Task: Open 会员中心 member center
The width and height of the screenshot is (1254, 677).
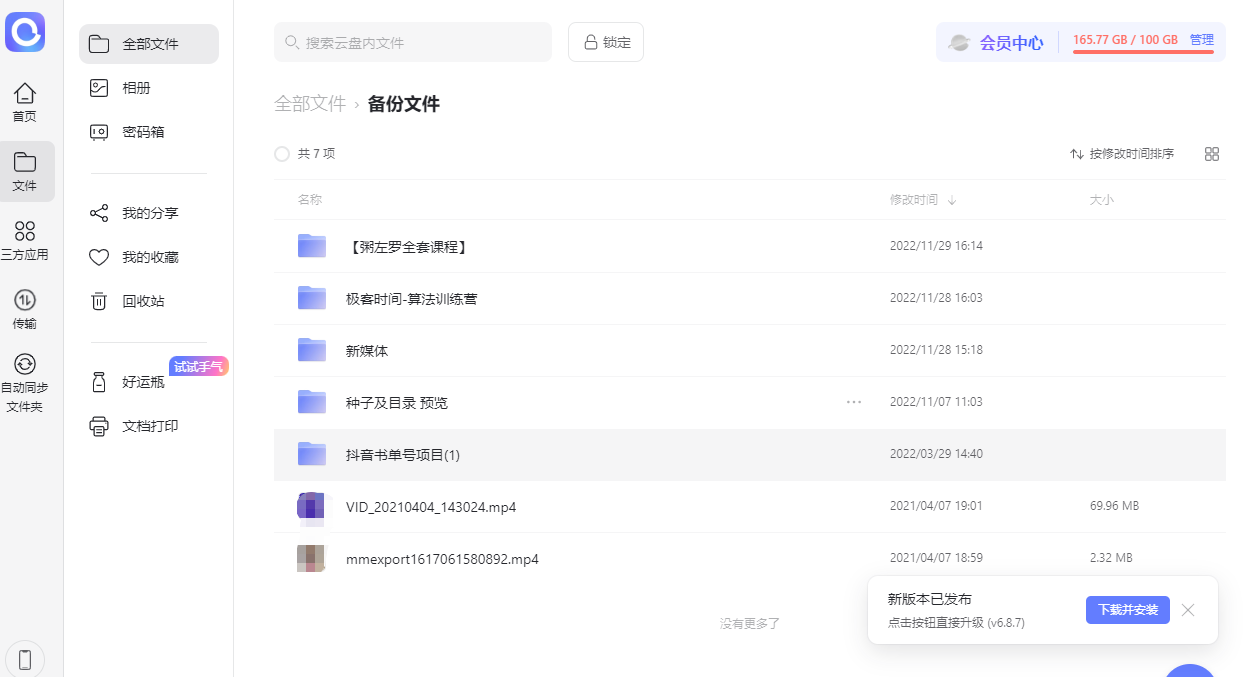Action: click(x=1011, y=43)
